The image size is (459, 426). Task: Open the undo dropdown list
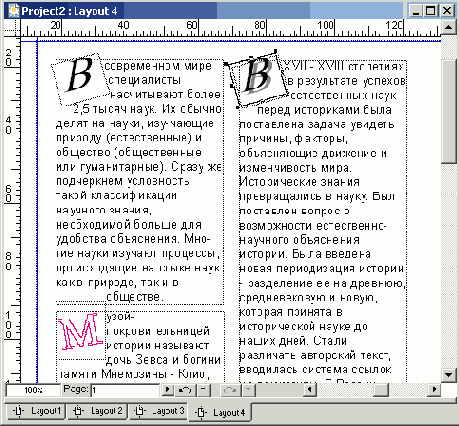pyautogui.click(x=204, y=389)
